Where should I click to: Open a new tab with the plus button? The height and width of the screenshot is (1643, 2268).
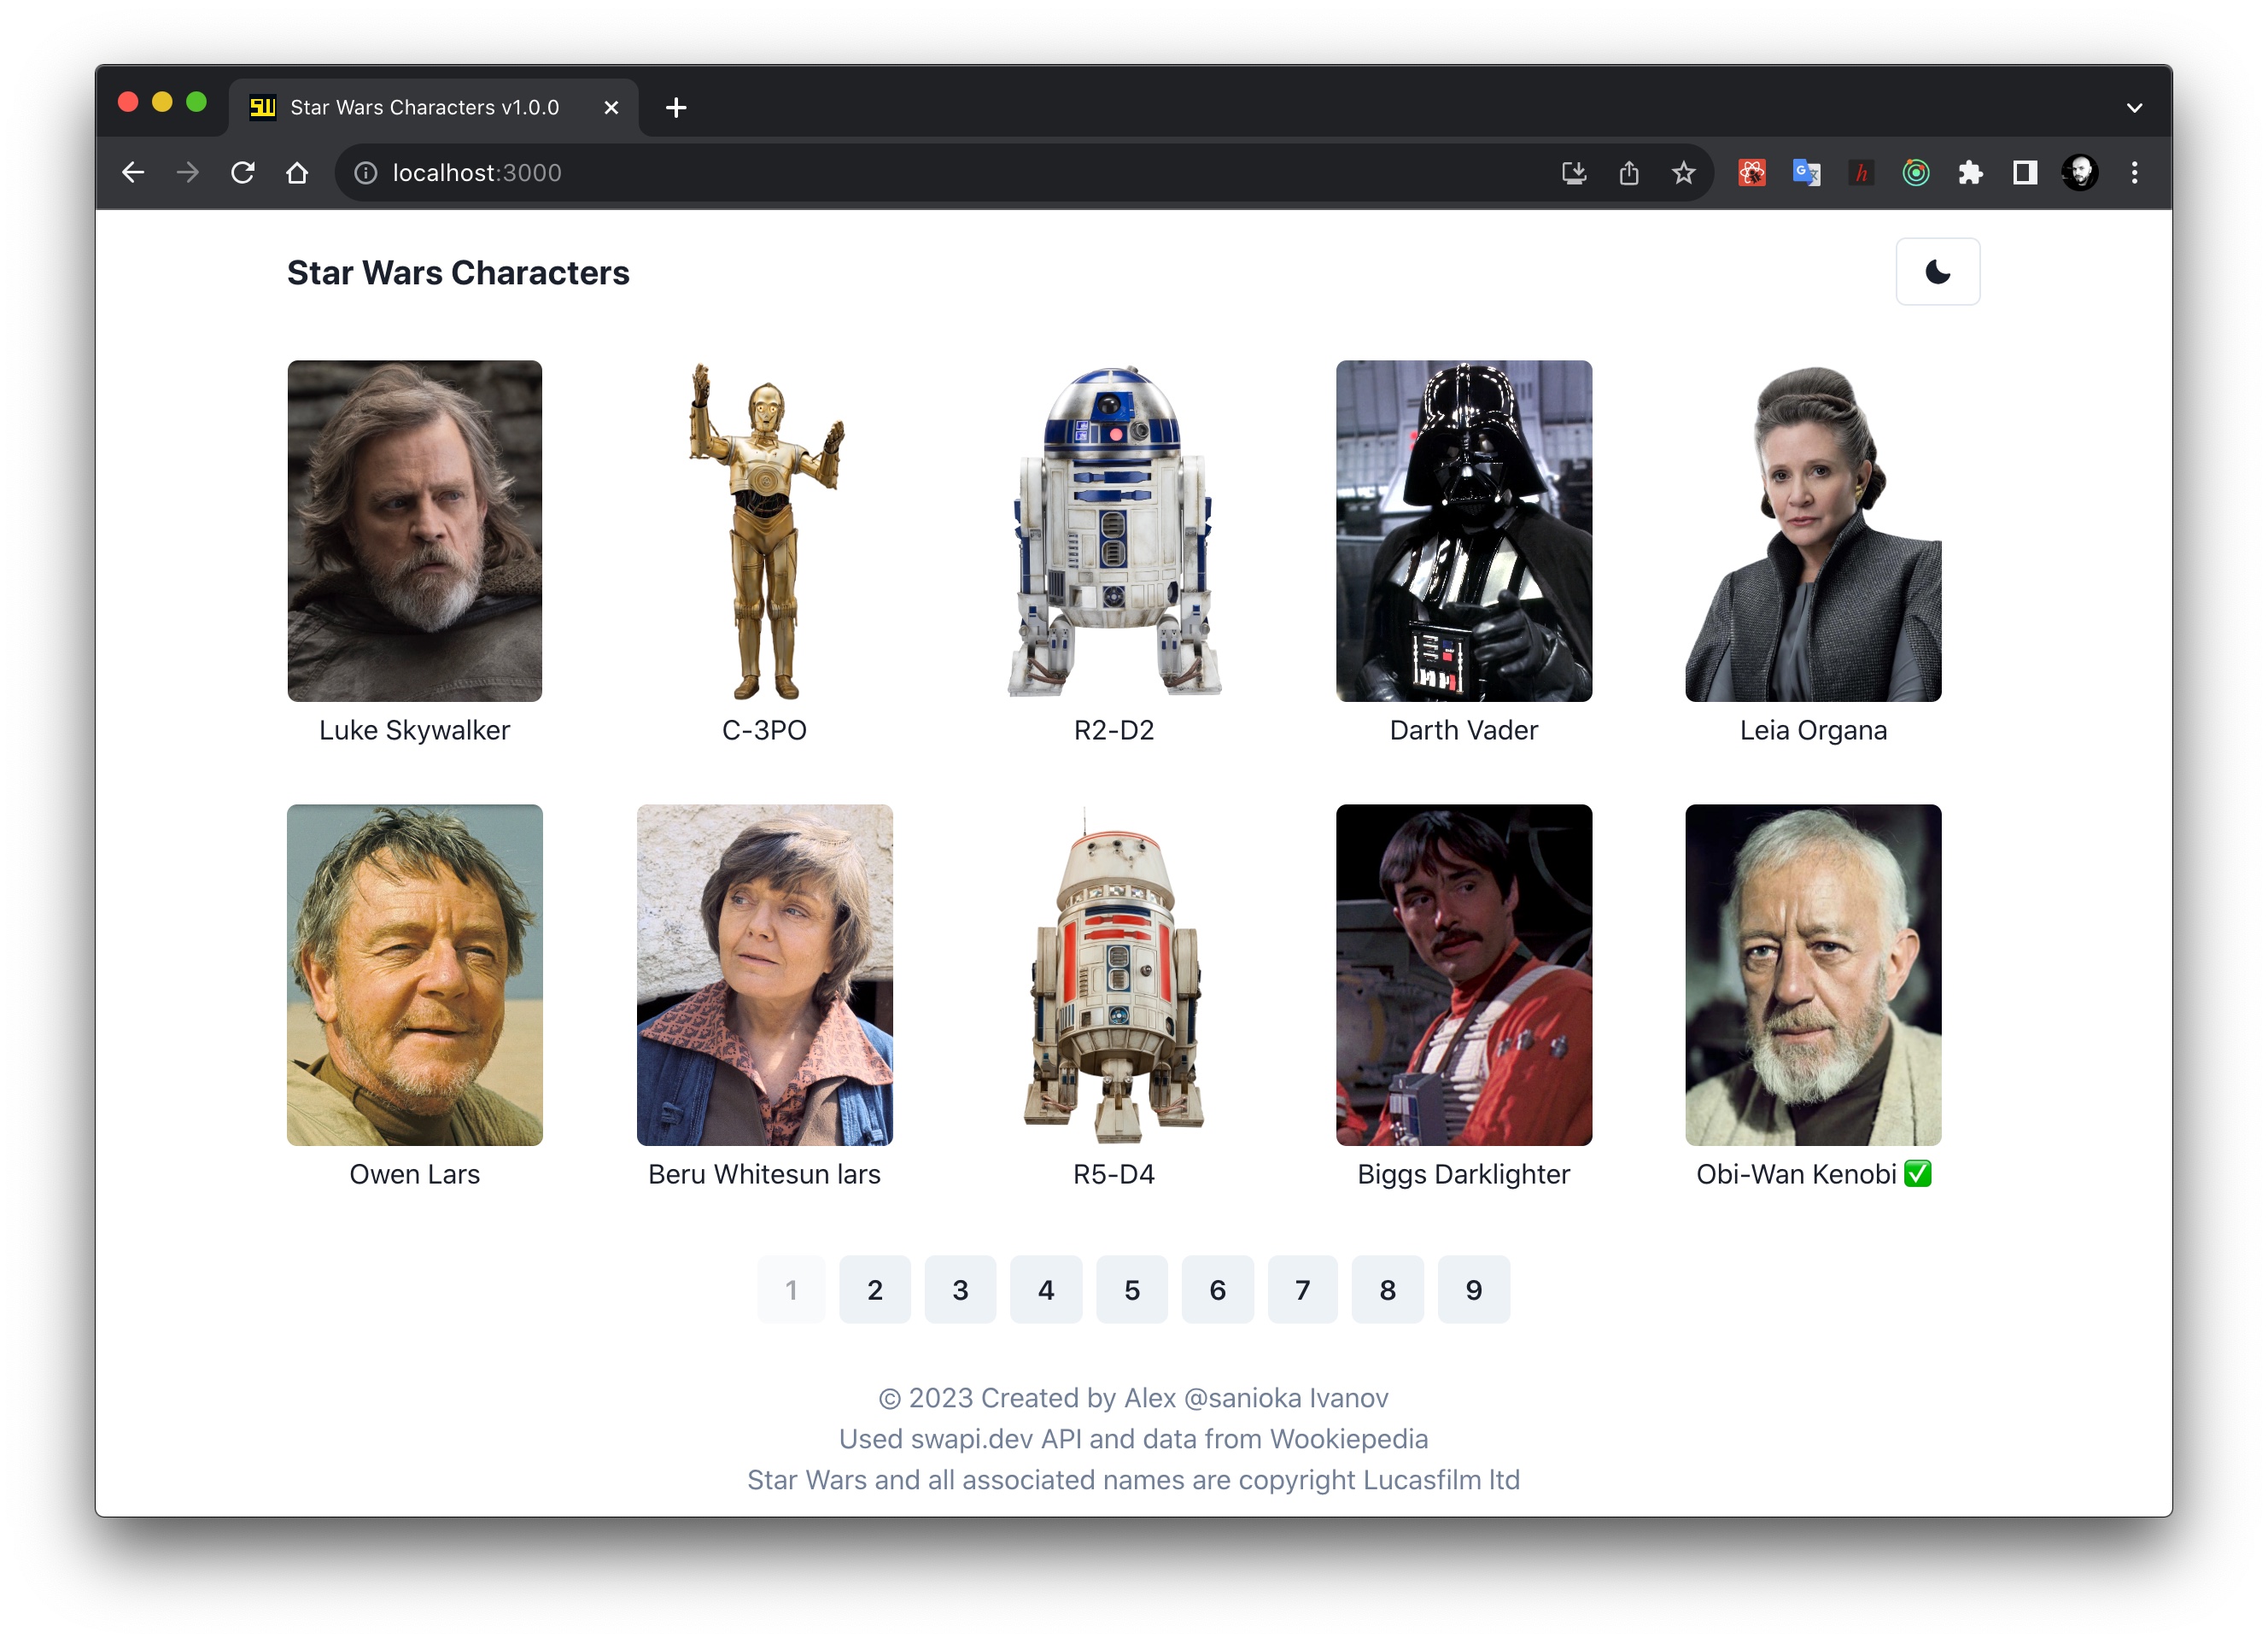coord(676,108)
